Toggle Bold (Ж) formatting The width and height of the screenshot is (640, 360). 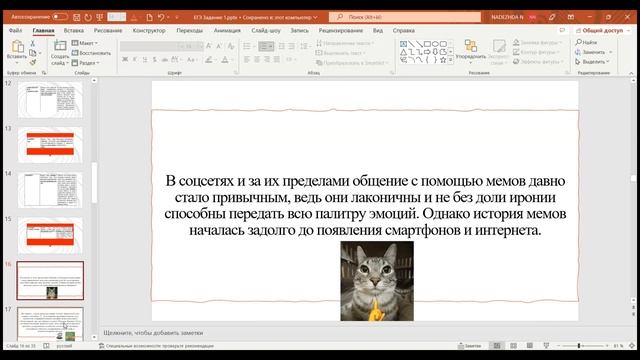pos(125,60)
